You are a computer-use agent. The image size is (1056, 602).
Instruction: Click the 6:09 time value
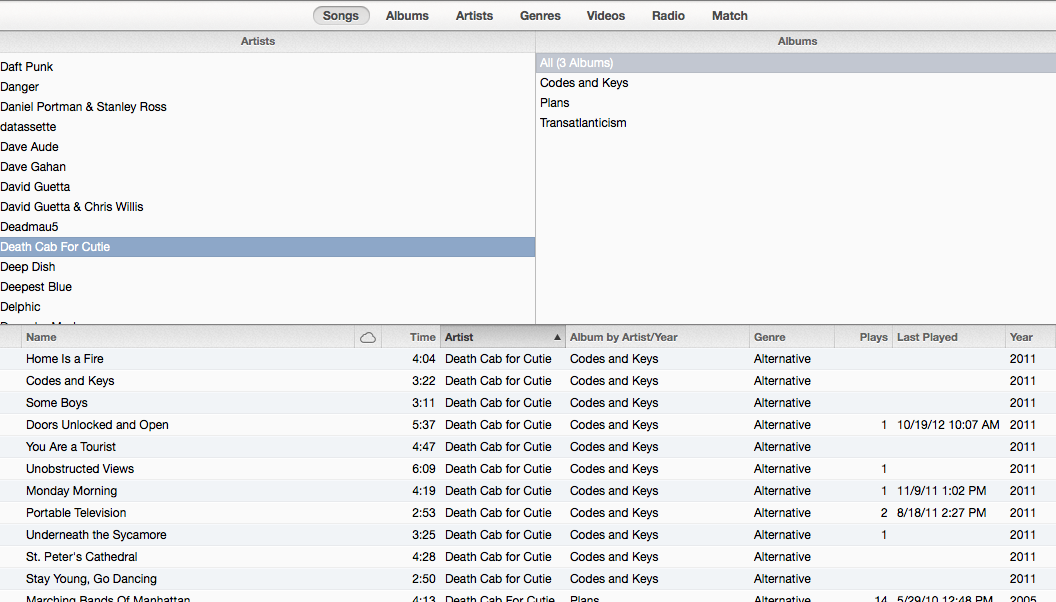coord(424,469)
